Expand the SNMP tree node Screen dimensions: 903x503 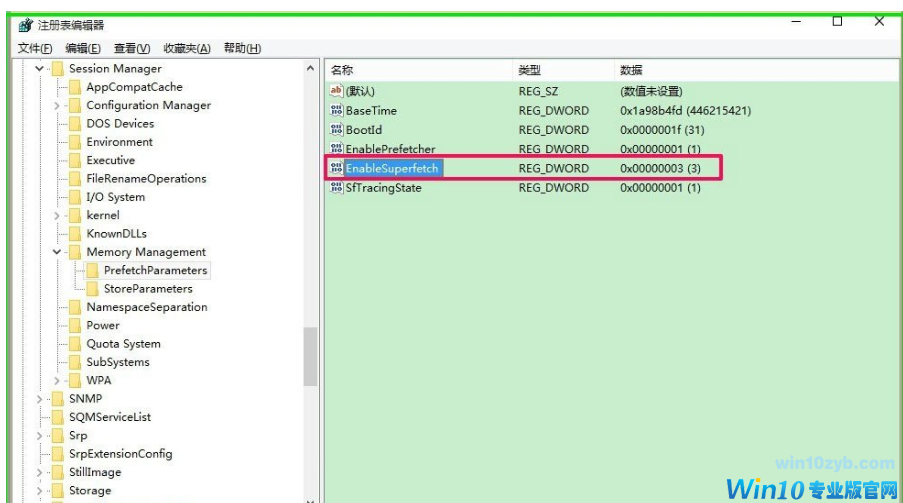(39, 399)
